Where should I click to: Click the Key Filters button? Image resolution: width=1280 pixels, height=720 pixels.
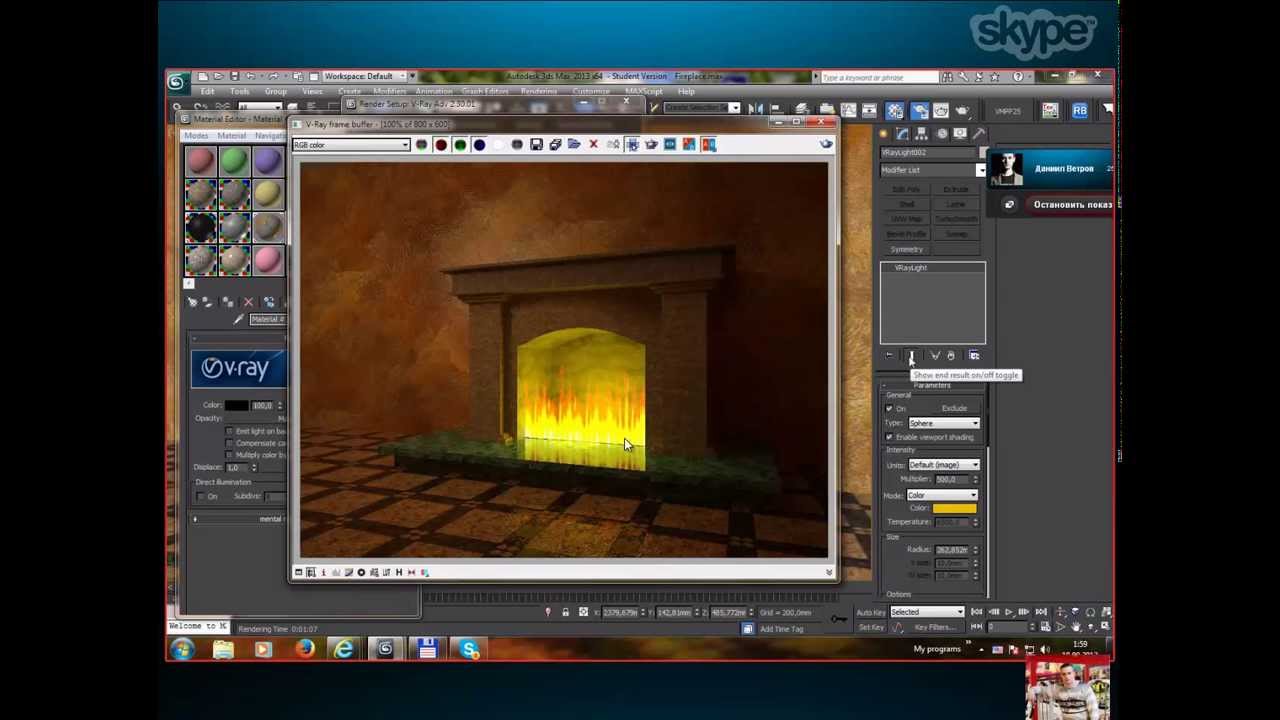[934, 627]
